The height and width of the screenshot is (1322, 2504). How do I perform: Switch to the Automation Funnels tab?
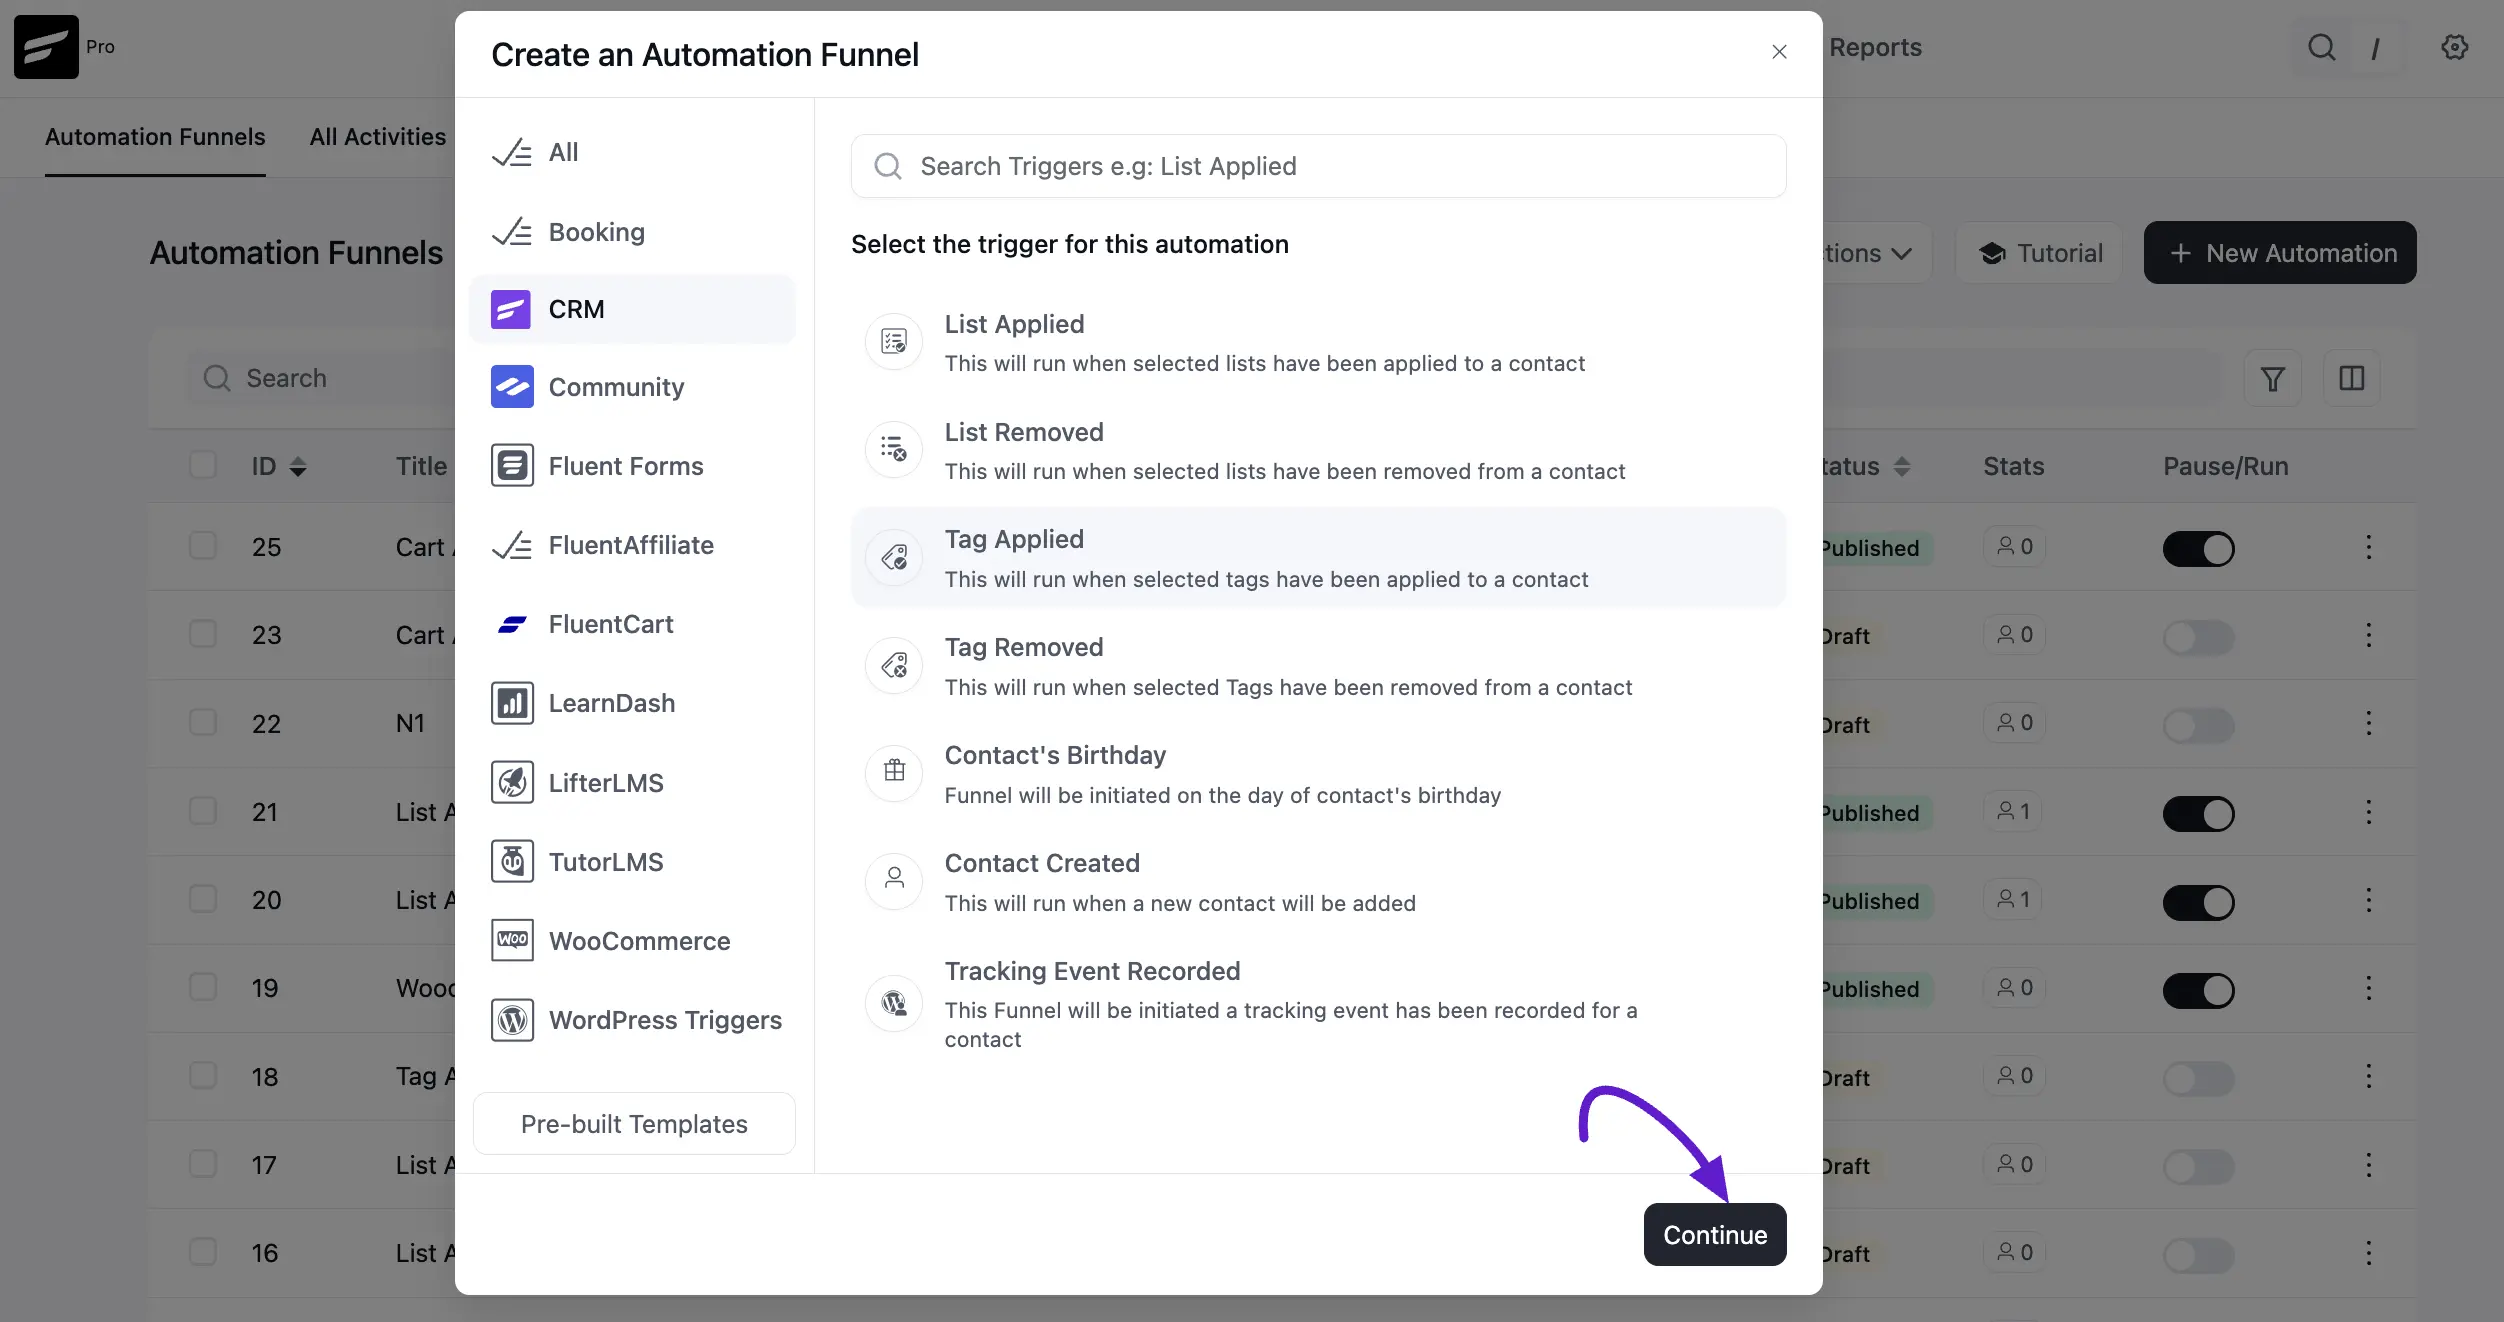155,137
